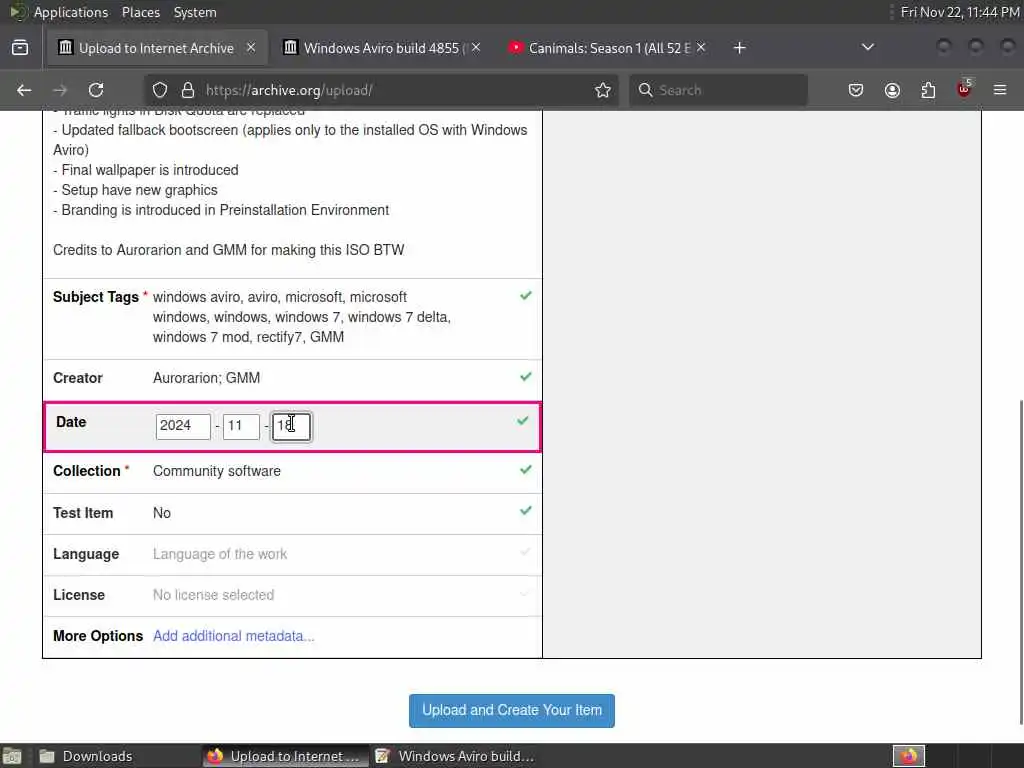The image size is (1024, 768).
Task: Expand the list all tabs chevron
Action: pos(868,47)
